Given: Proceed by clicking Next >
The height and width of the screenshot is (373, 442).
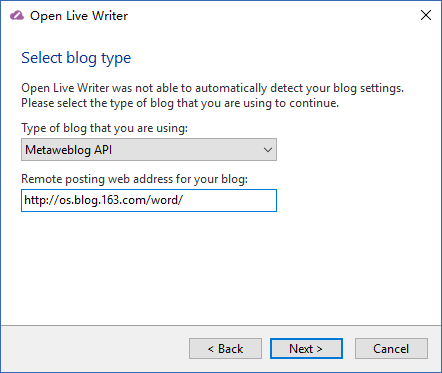Looking at the screenshot, I should 306,349.
